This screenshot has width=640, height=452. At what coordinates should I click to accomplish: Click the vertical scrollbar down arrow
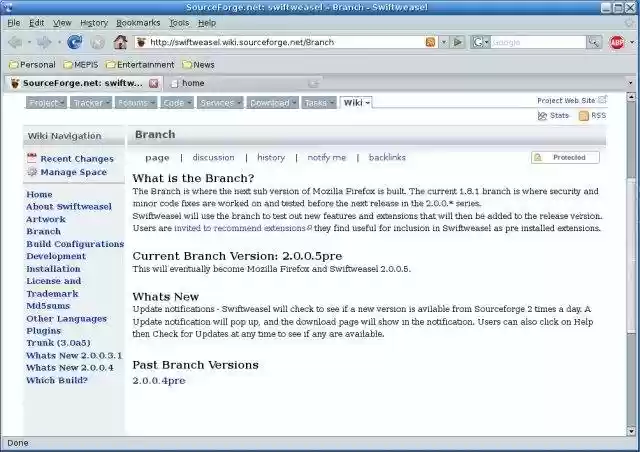click(x=631, y=431)
